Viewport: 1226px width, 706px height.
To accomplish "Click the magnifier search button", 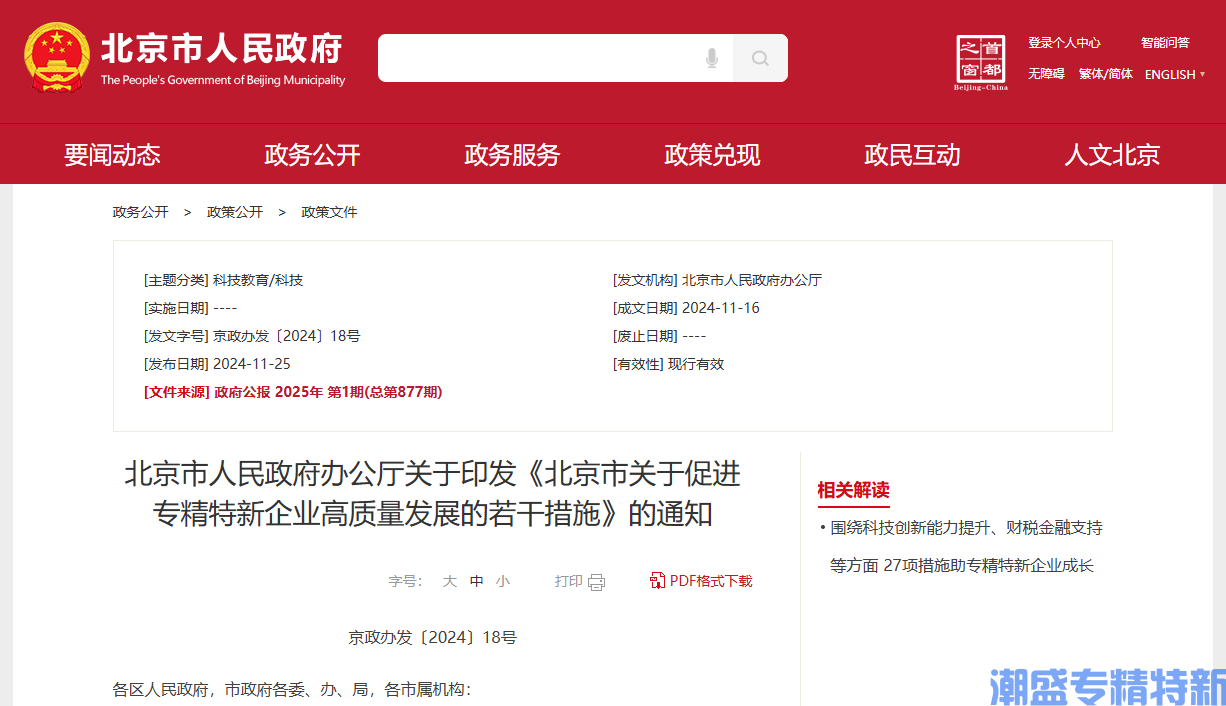I will (760, 58).
